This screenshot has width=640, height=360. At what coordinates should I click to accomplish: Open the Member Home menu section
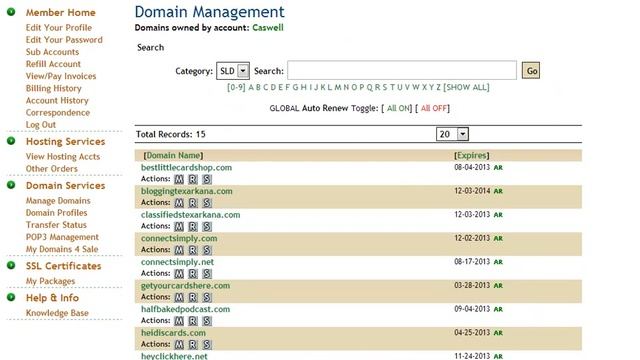pyautogui.click(x=60, y=13)
